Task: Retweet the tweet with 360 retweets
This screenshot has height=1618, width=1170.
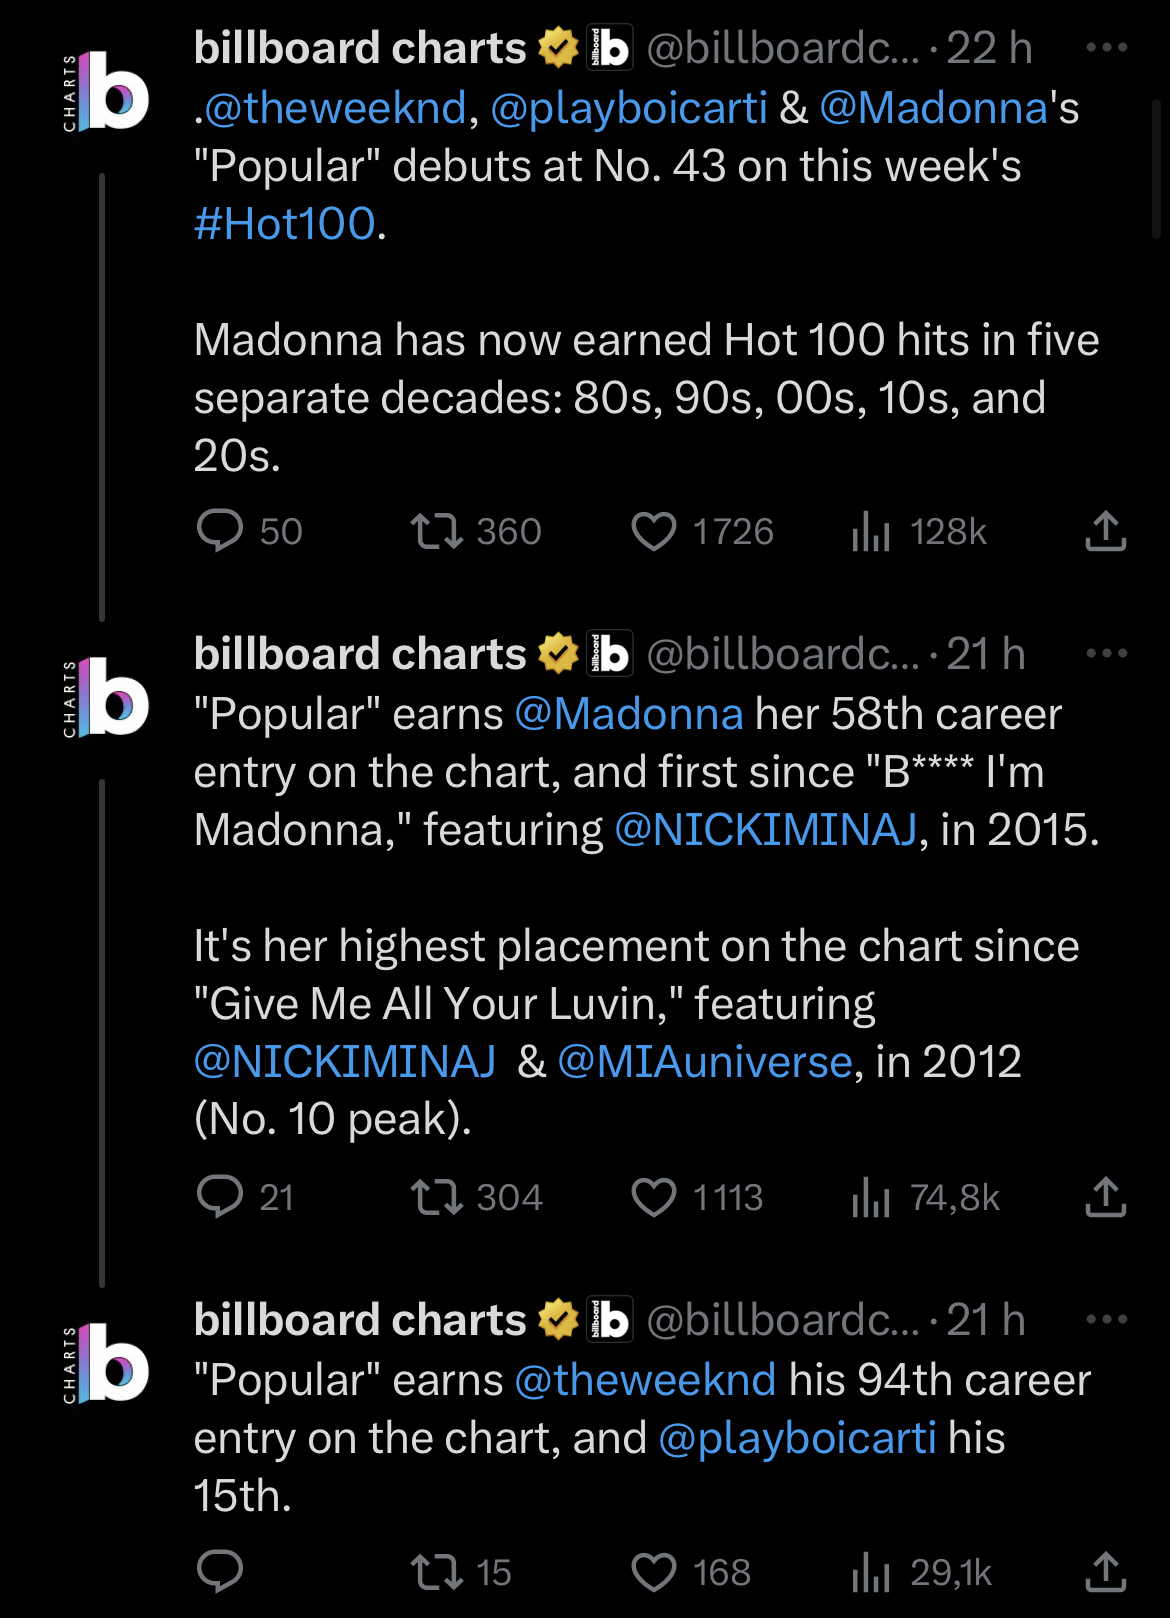Action: coord(437,531)
